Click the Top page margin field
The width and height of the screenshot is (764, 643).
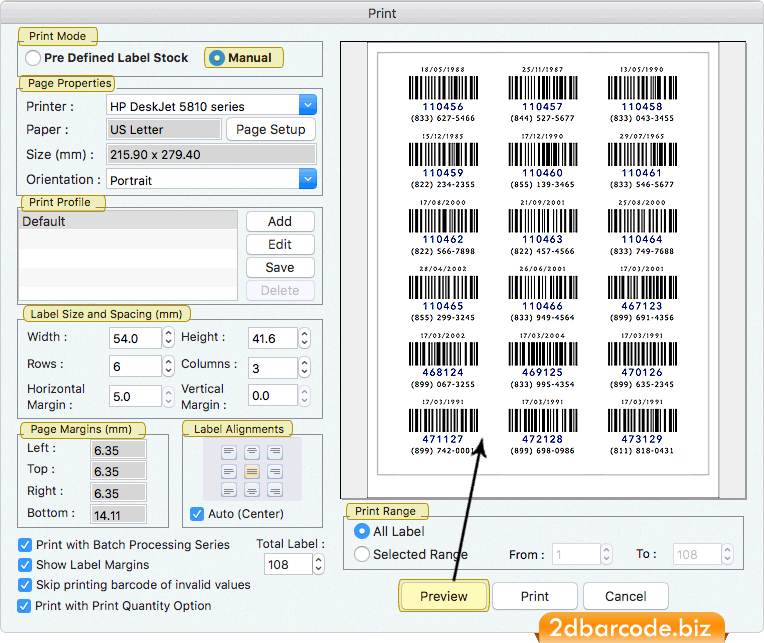click(x=118, y=471)
